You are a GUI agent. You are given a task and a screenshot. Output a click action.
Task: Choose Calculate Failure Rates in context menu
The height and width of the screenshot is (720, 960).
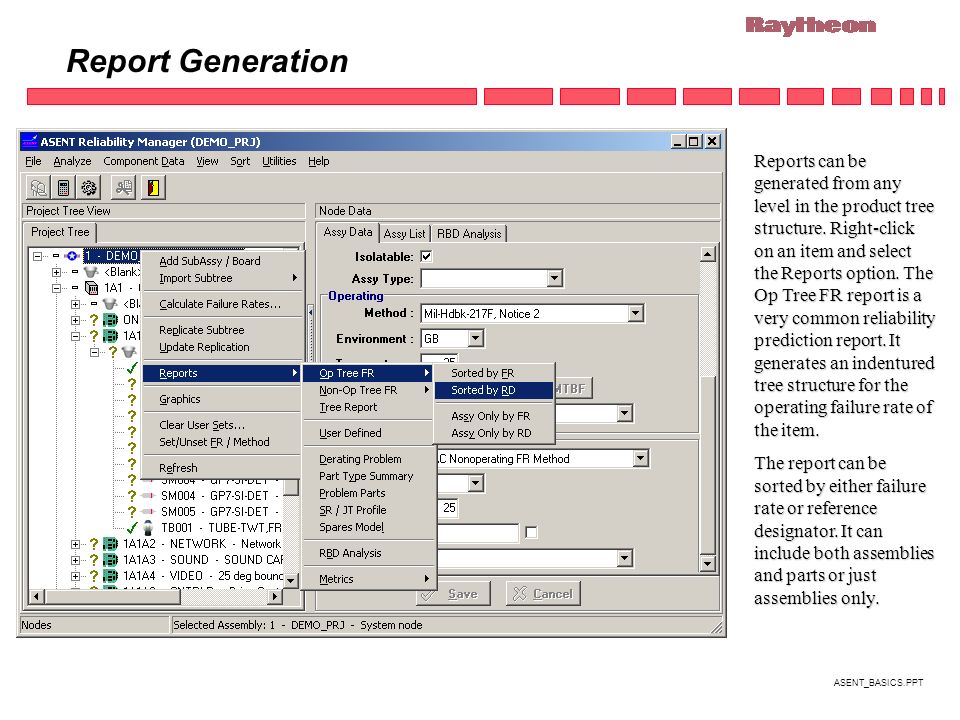[x=223, y=304]
